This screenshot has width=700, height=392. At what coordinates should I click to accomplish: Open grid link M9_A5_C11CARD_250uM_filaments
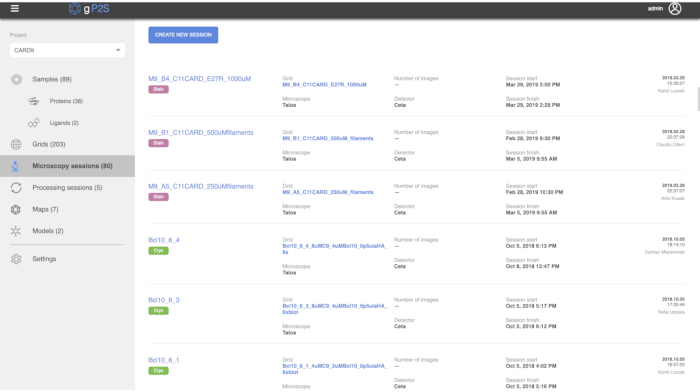pyautogui.click(x=328, y=192)
